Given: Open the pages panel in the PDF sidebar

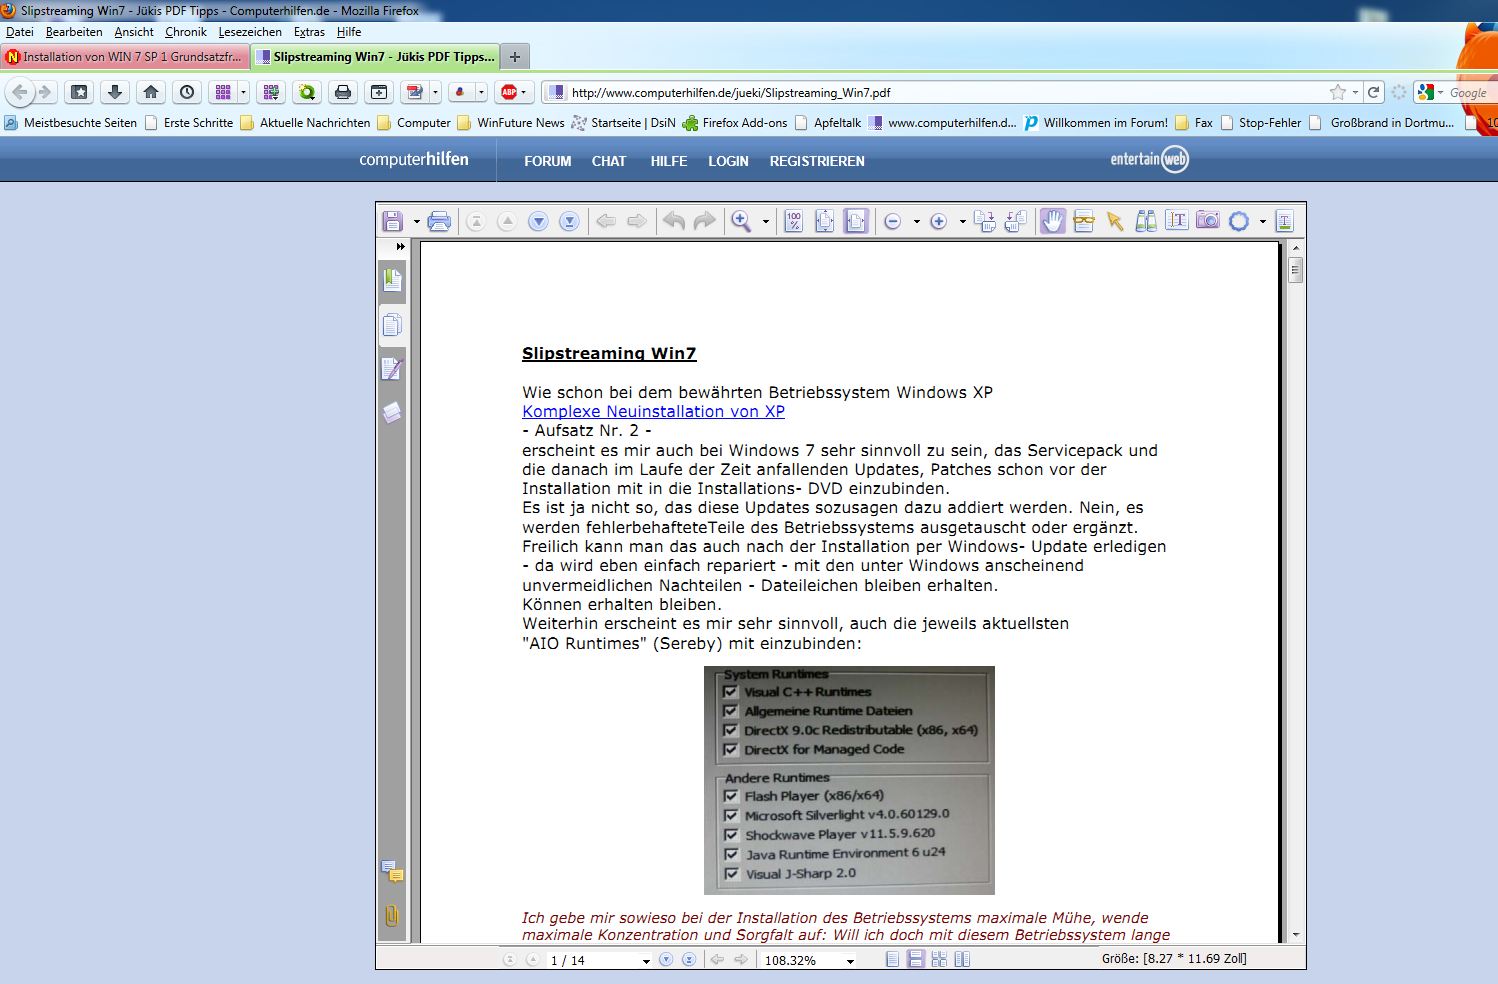Looking at the screenshot, I should pyautogui.click(x=392, y=325).
